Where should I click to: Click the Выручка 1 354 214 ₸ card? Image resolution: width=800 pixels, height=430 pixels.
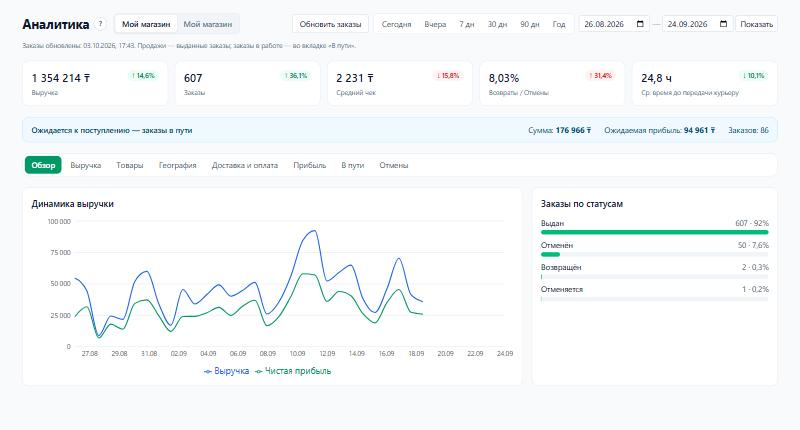pyautogui.click(x=95, y=84)
